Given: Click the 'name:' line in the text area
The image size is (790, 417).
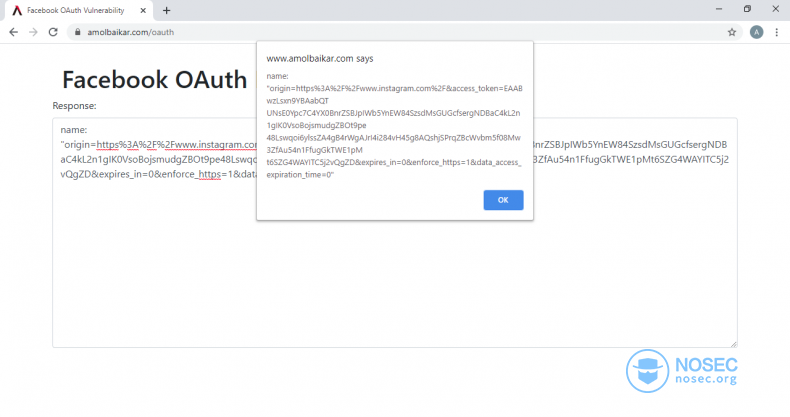Looking at the screenshot, I should pos(74,130).
